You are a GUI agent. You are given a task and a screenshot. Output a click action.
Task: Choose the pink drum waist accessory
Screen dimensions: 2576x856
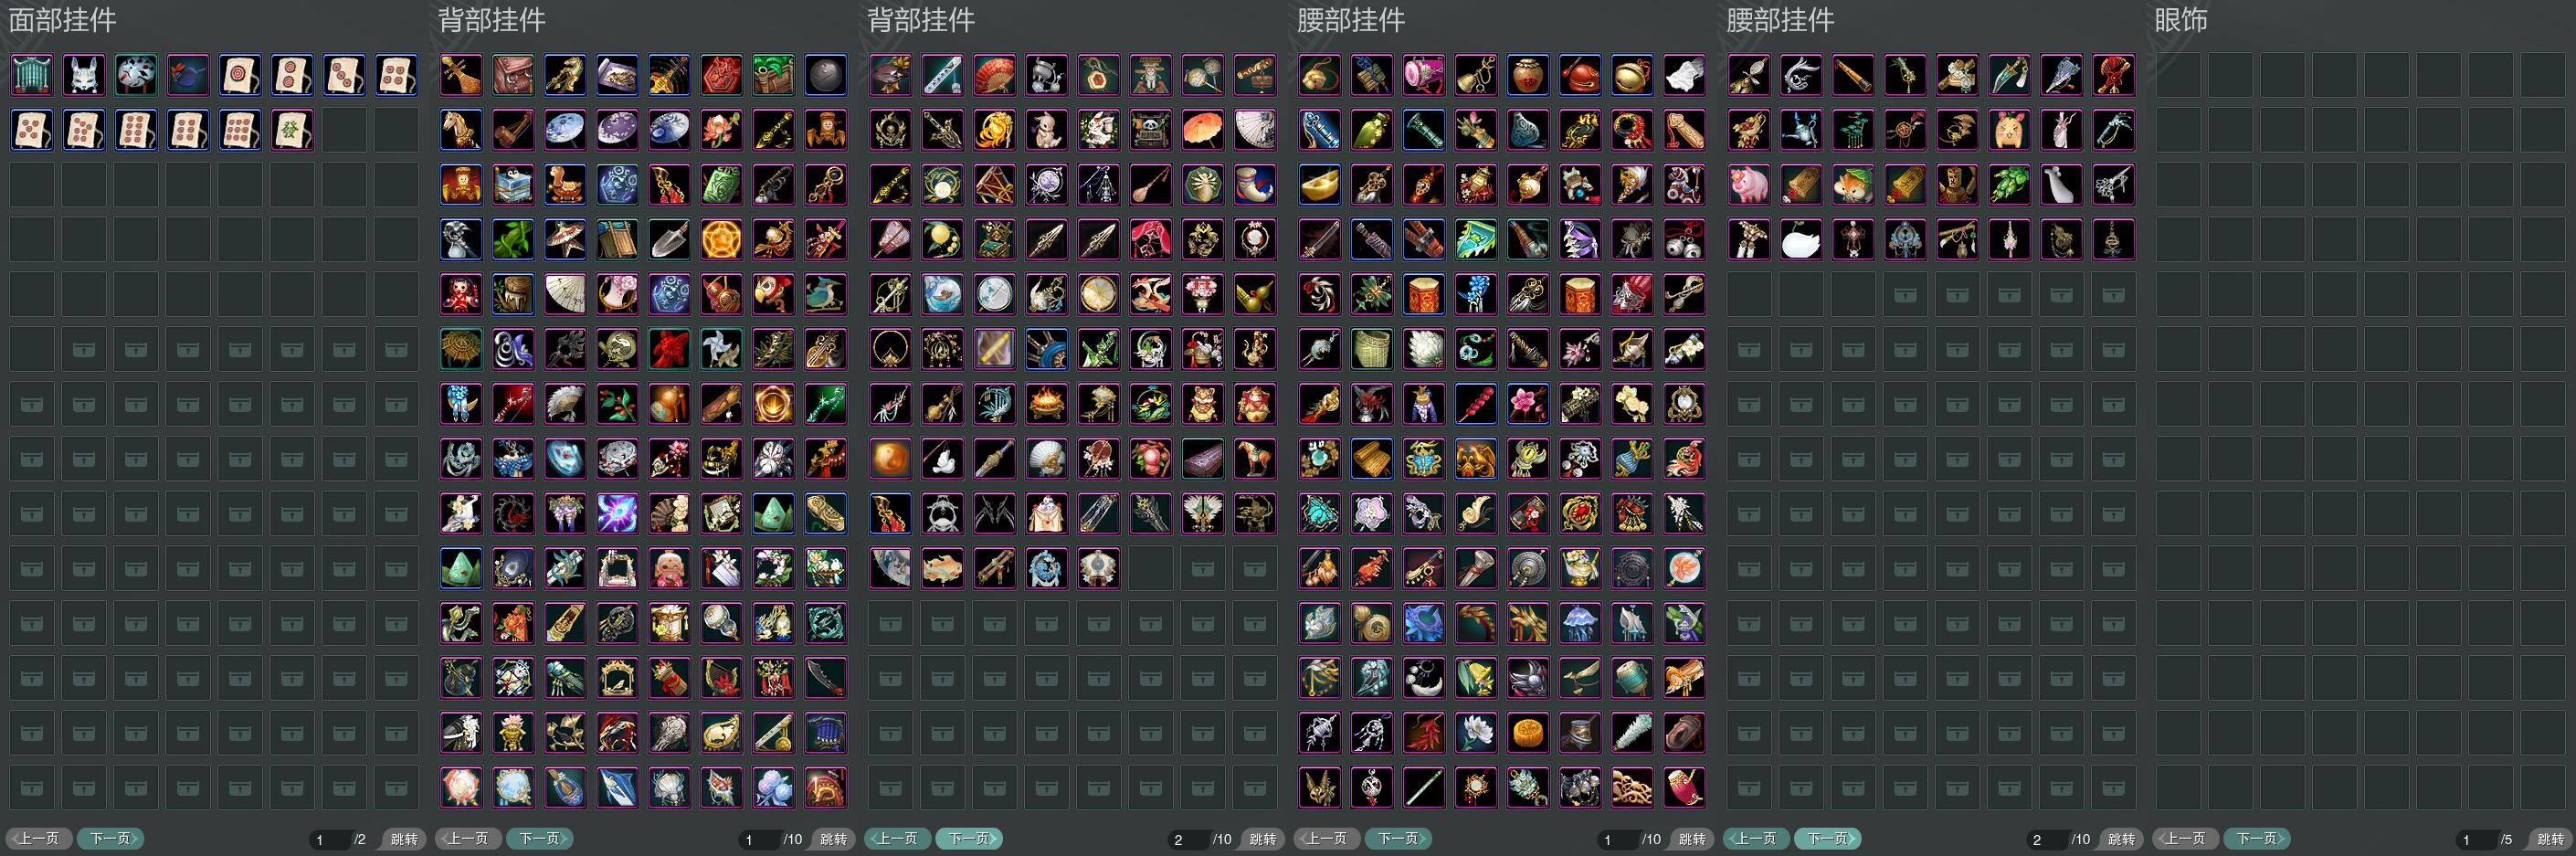pos(1424,75)
